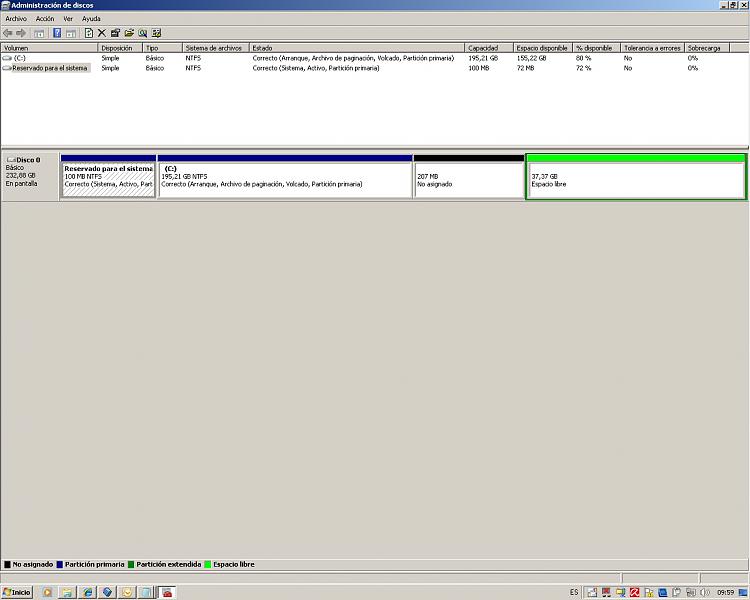Click the 100 MB capacity cell
This screenshot has height=600, width=750.
[479, 68]
